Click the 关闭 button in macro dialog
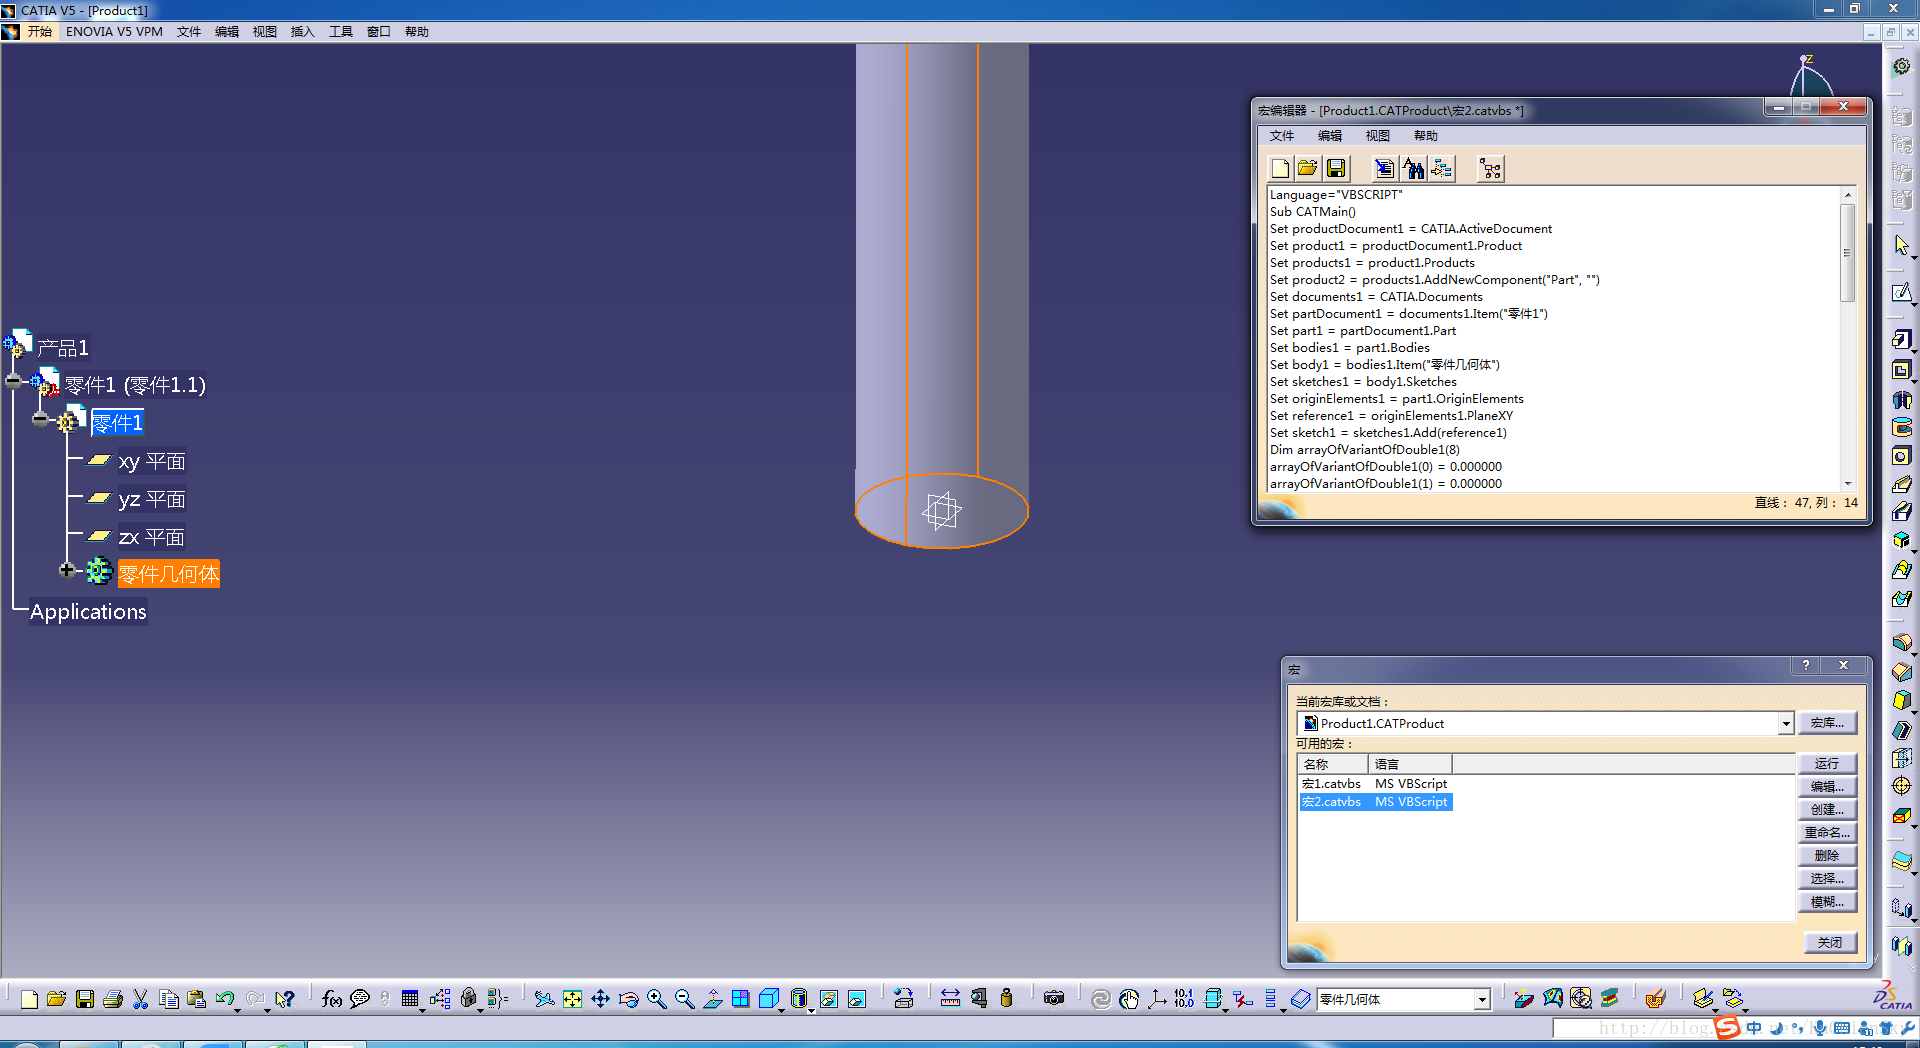Image resolution: width=1920 pixels, height=1048 pixels. [x=1830, y=942]
